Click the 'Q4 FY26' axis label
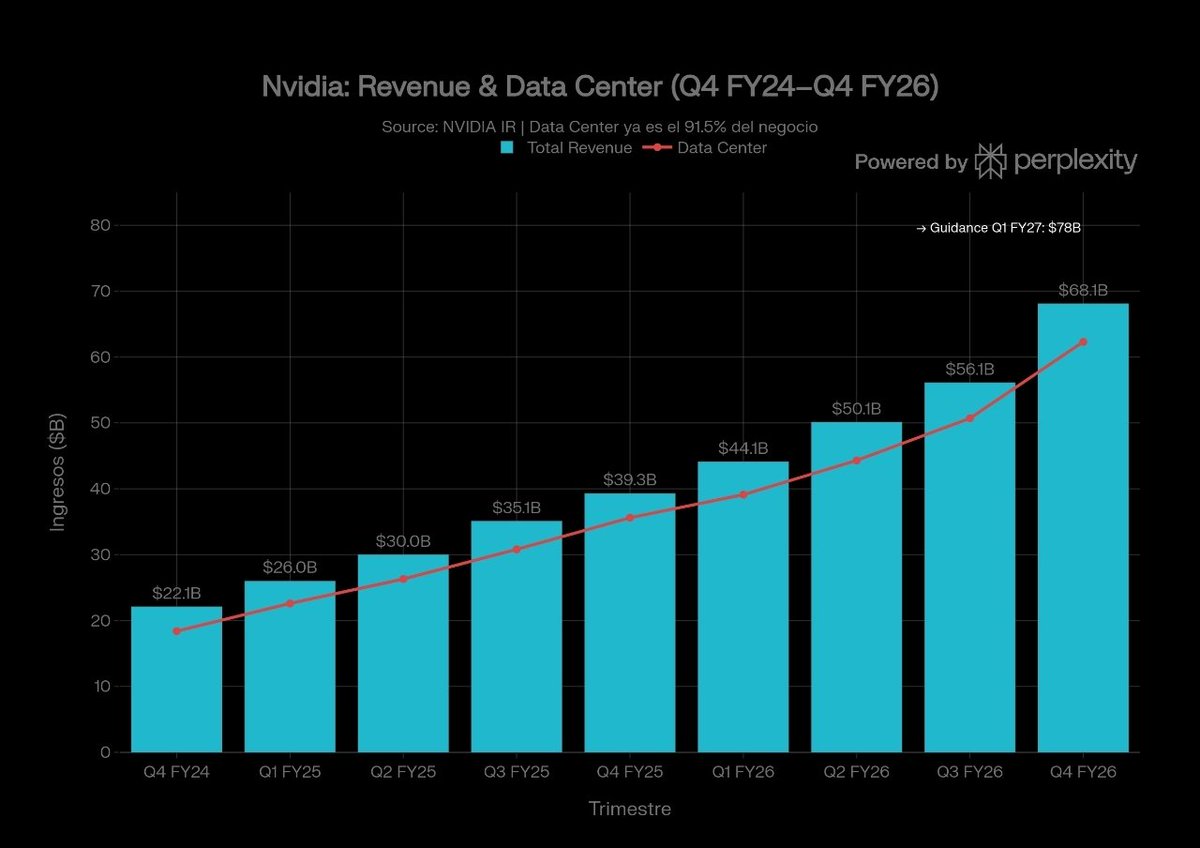The width and height of the screenshot is (1200, 848). 1083,773
